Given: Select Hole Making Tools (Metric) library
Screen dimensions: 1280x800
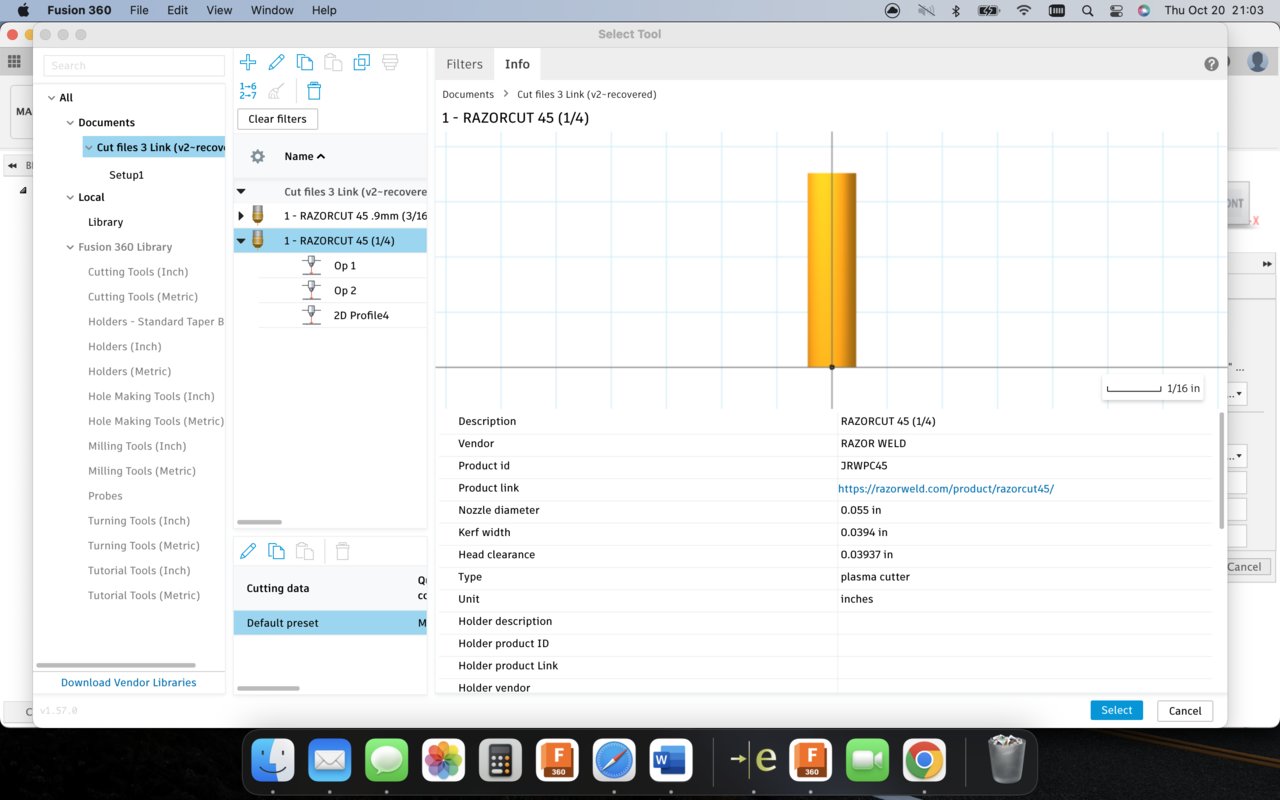Looking at the screenshot, I should coord(156,421).
